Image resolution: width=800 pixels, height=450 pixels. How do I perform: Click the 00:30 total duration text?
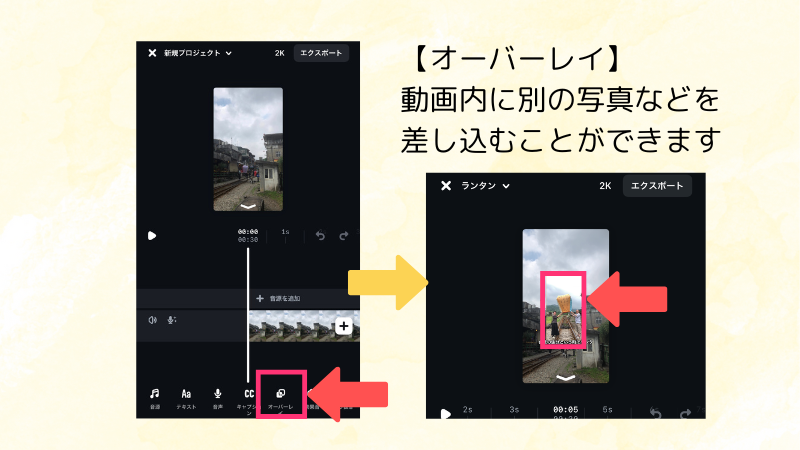(x=248, y=240)
